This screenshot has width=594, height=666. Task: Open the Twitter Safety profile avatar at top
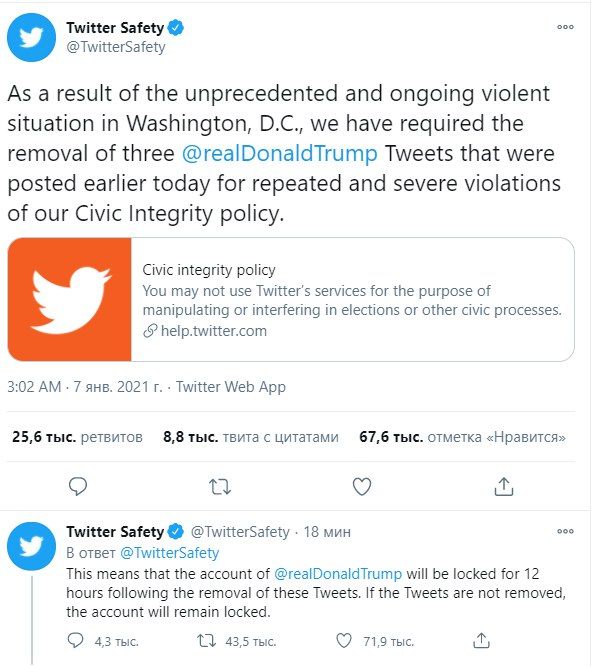pos(31,37)
